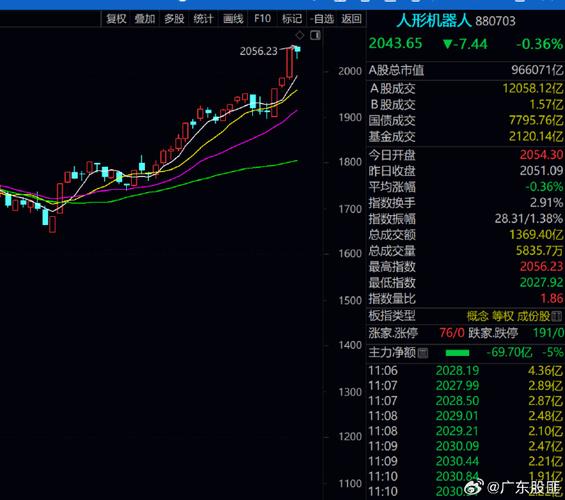Click the small icon beside 主力净额
Image resolution: width=565 pixels, height=500 pixels.
click(423, 353)
